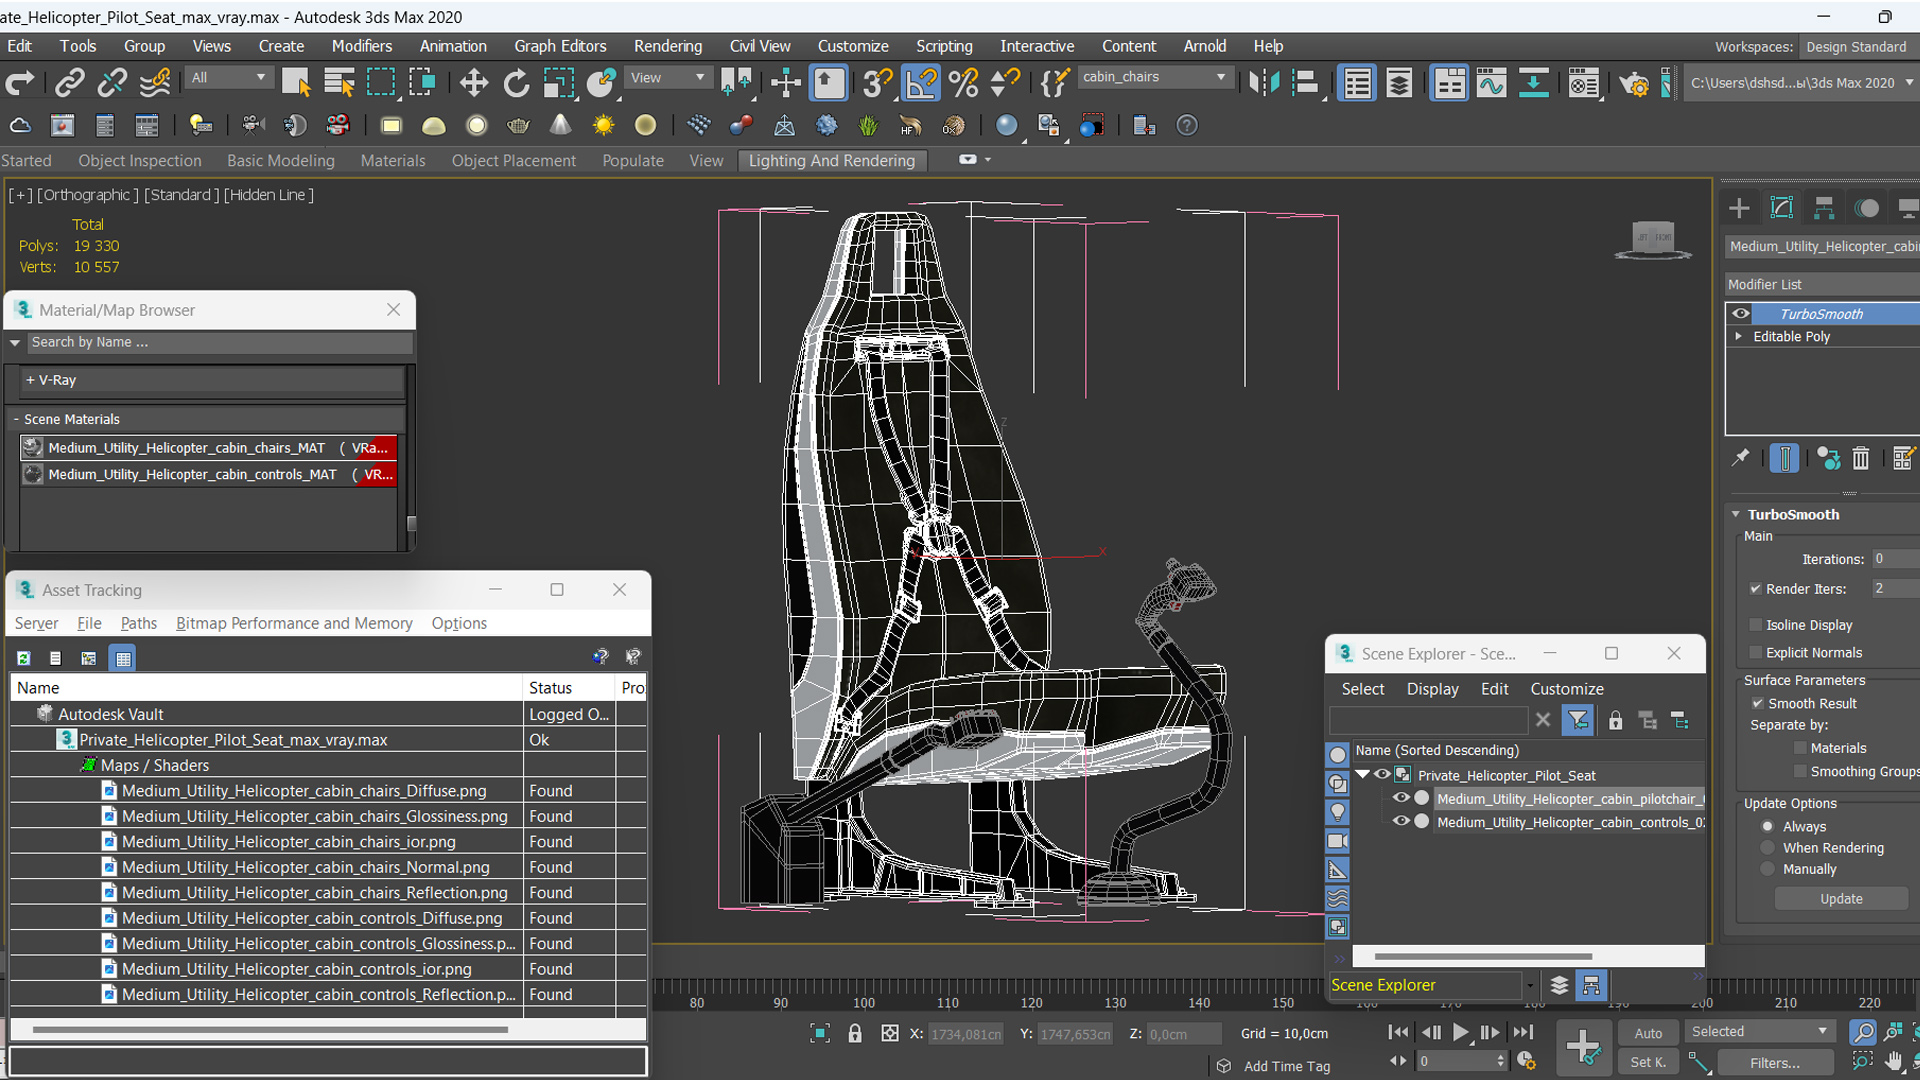The width and height of the screenshot is (1920, 1080).
Task: Switch to the Modify command panel
Action: 1782,208
